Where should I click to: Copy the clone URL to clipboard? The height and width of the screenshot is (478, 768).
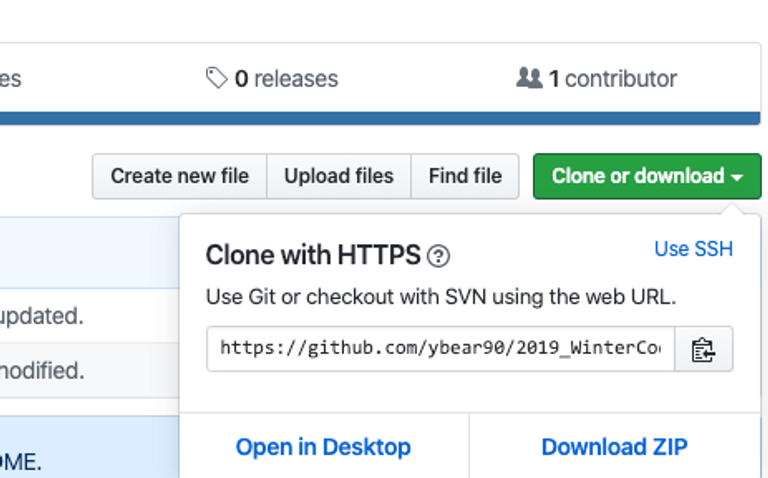703,349
